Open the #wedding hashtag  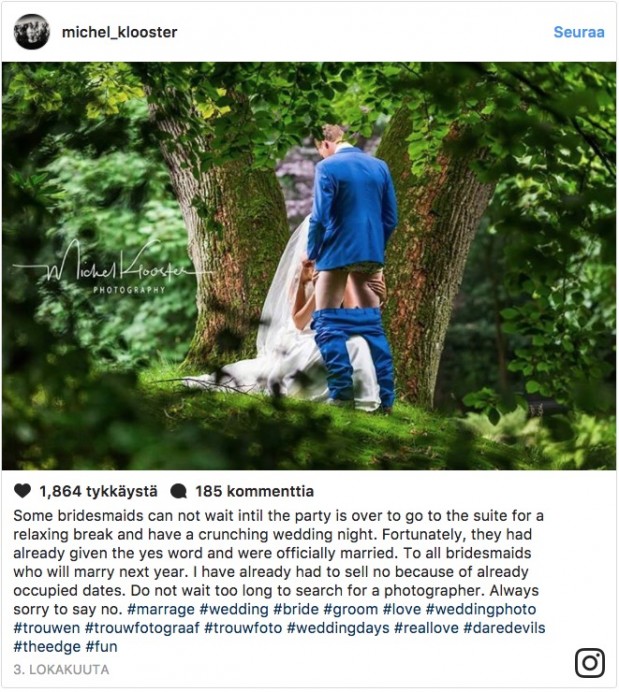tap(234, 609)
